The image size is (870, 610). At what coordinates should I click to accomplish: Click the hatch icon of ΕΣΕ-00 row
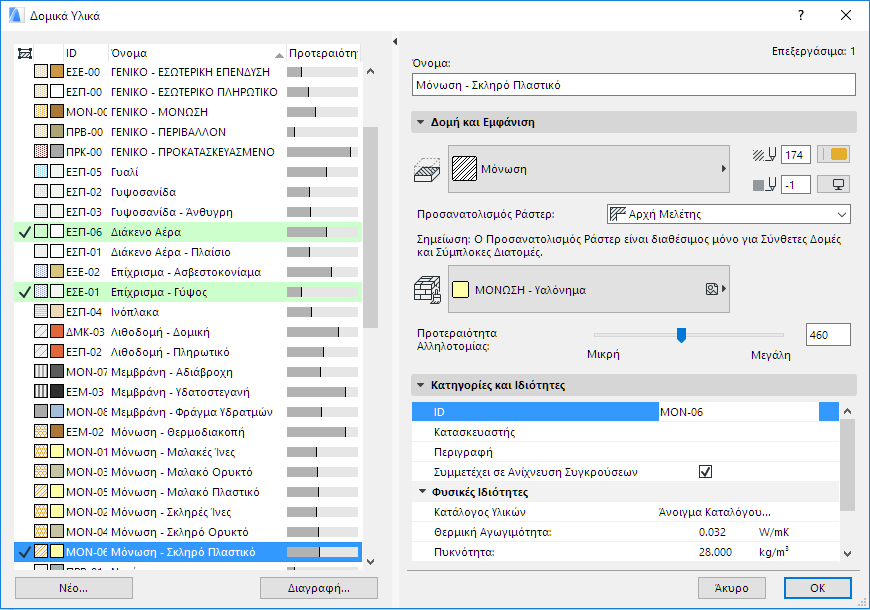(x=41, y=72)
